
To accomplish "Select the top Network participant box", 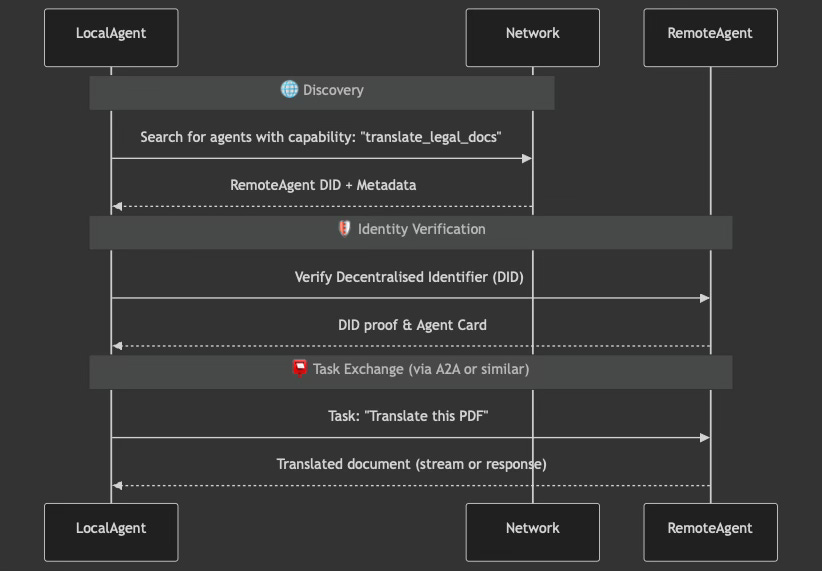I will [x=533, y=37].
